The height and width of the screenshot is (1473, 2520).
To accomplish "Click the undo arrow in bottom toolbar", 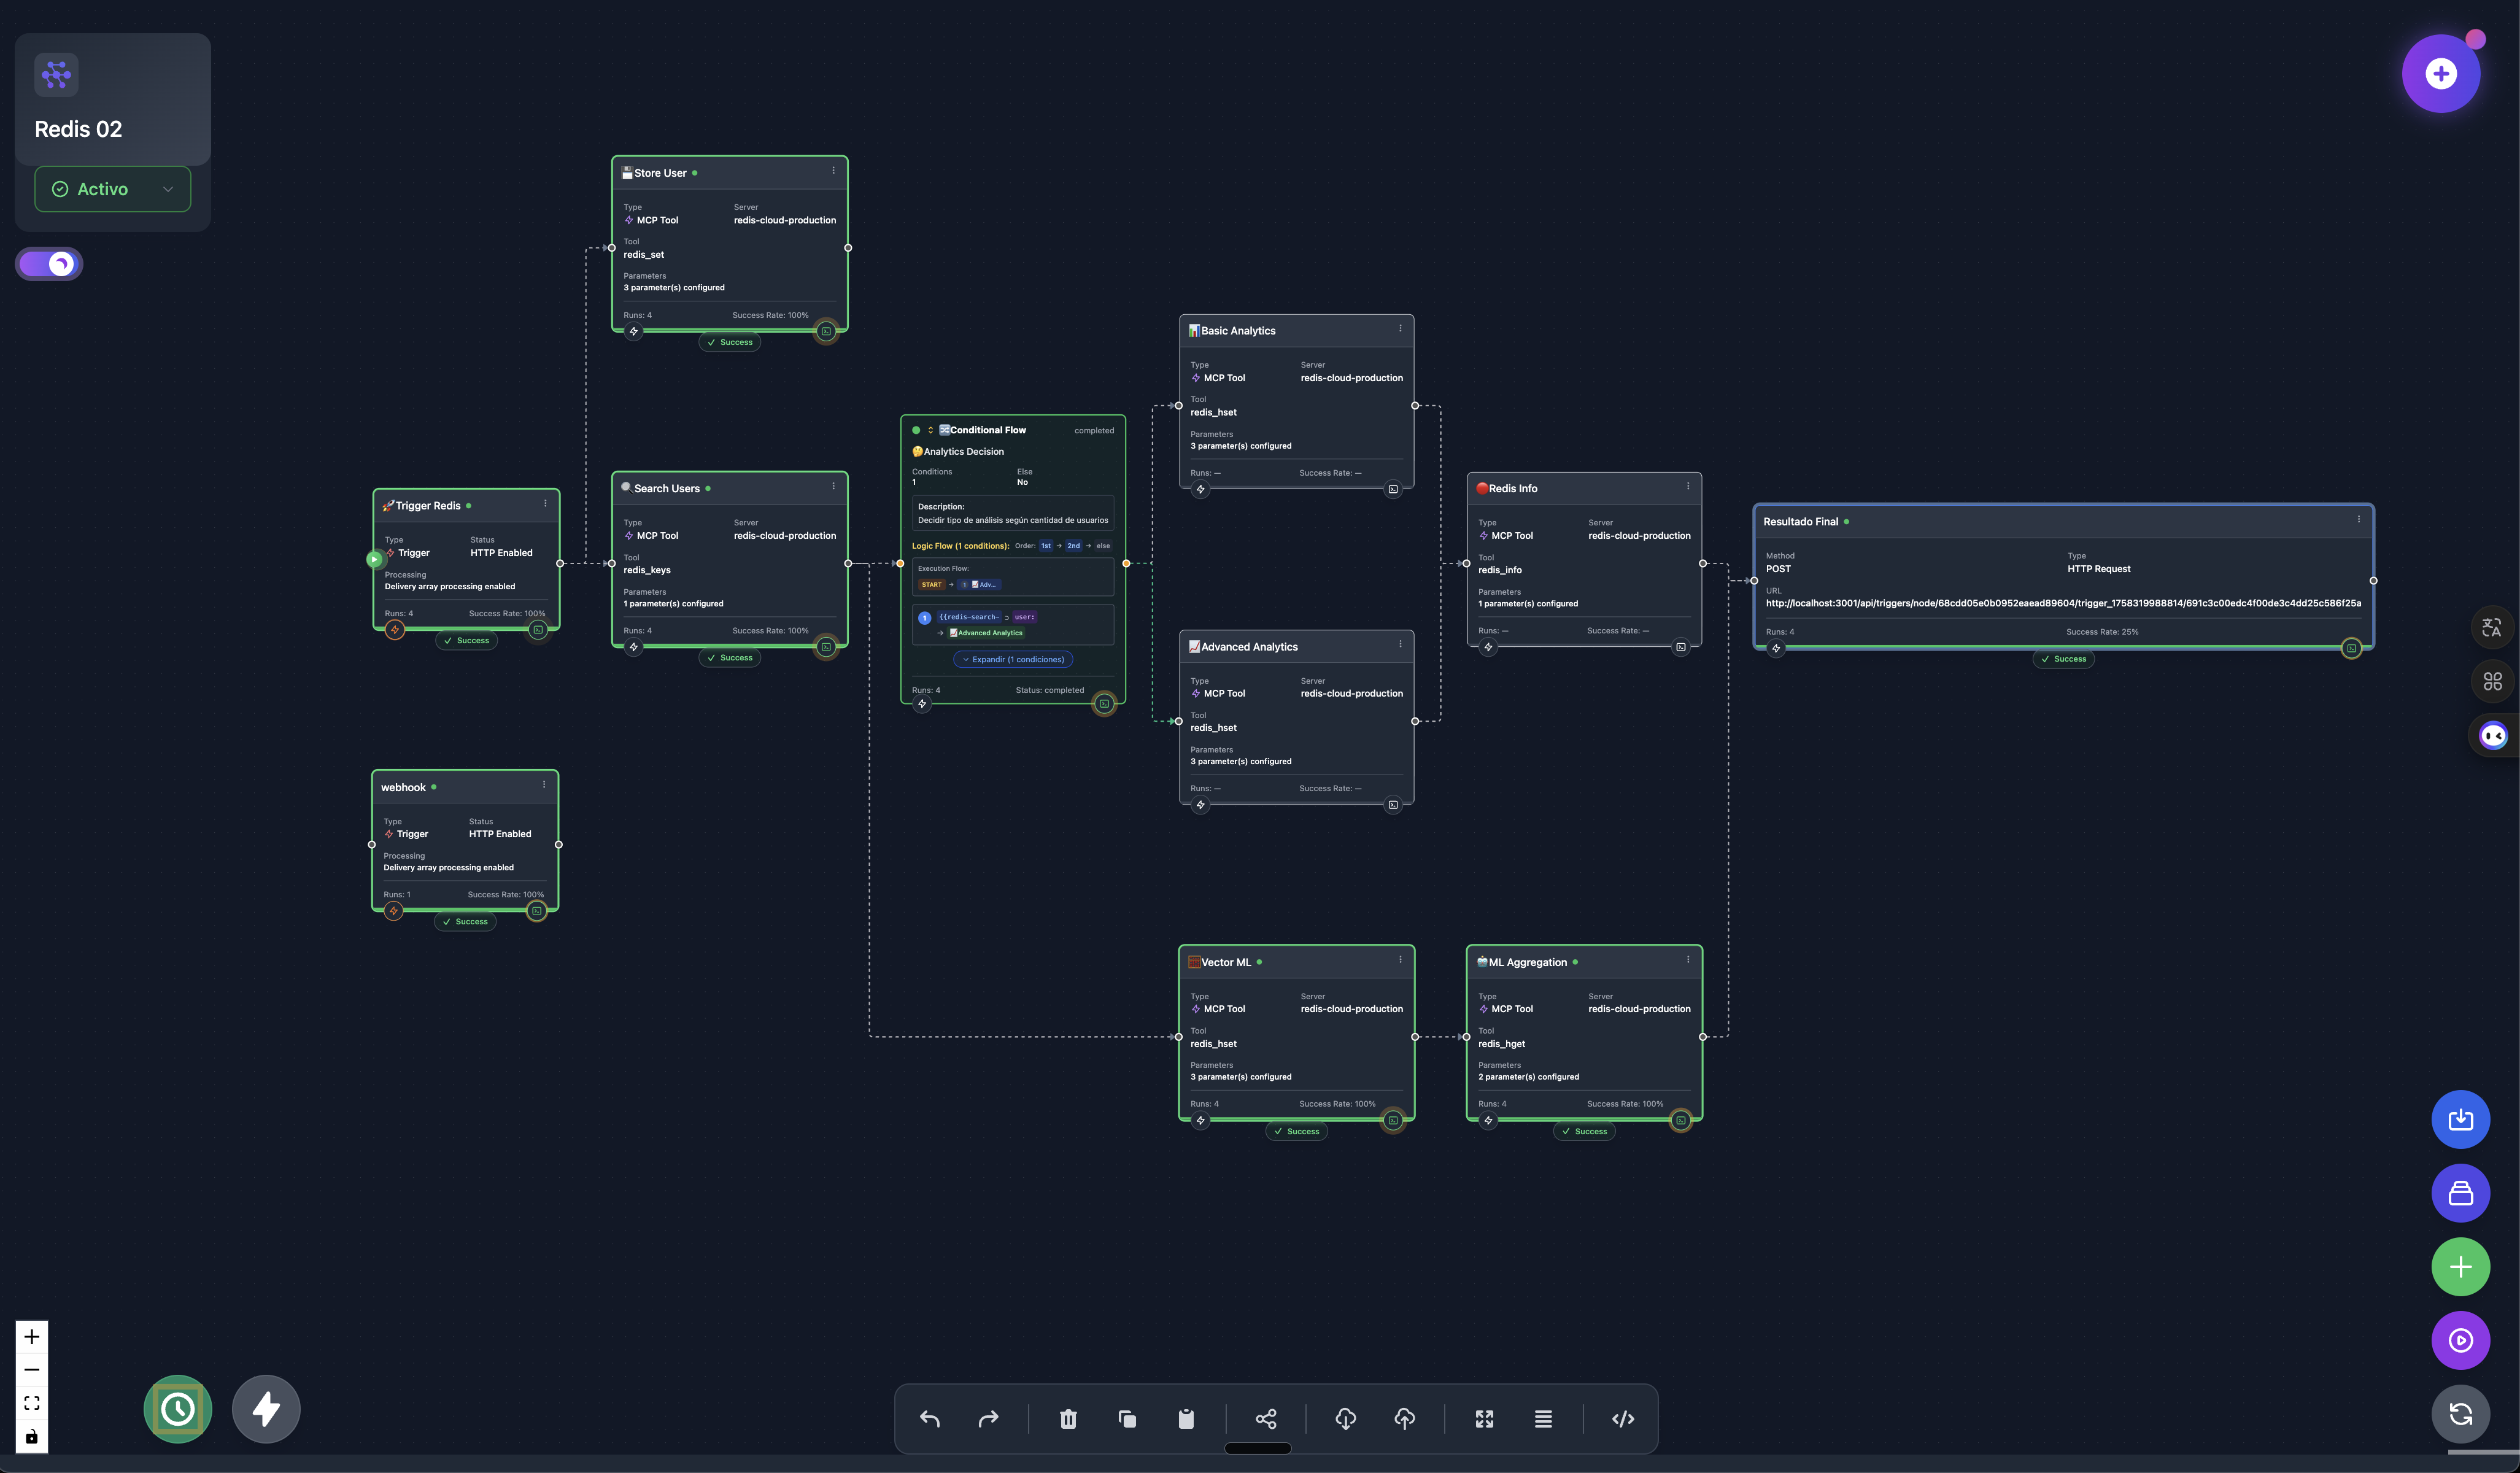I will 929,1418.
